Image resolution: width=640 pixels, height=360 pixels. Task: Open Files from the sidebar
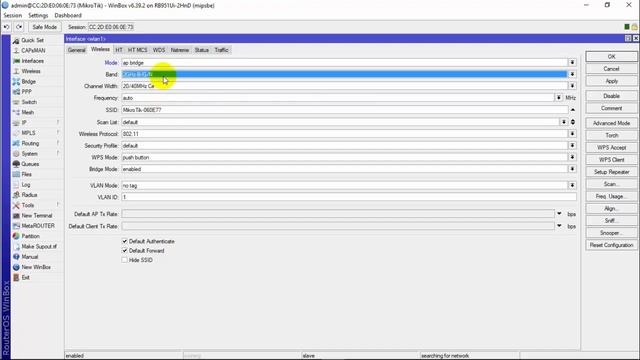point(27,174)
